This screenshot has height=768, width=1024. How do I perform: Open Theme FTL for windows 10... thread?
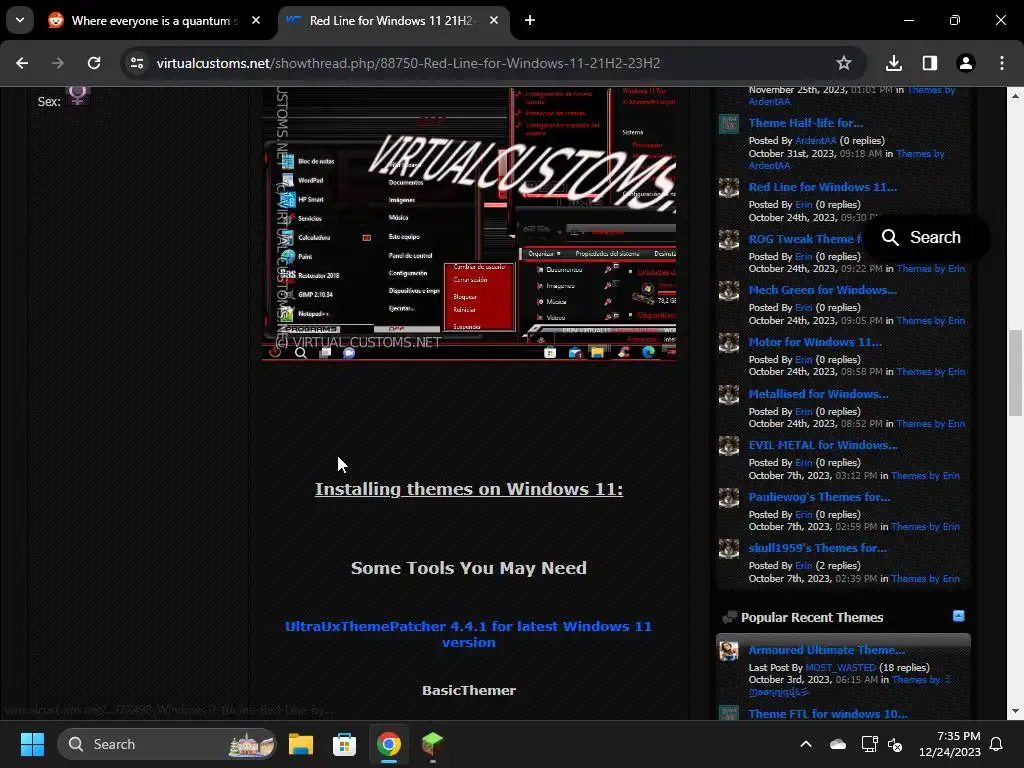coord(827,714)
